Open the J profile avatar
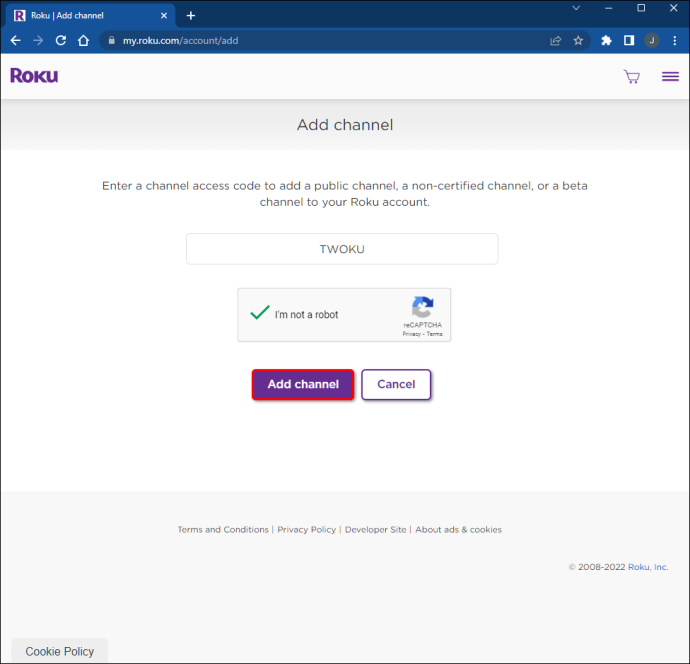 [x=652, y=40]
